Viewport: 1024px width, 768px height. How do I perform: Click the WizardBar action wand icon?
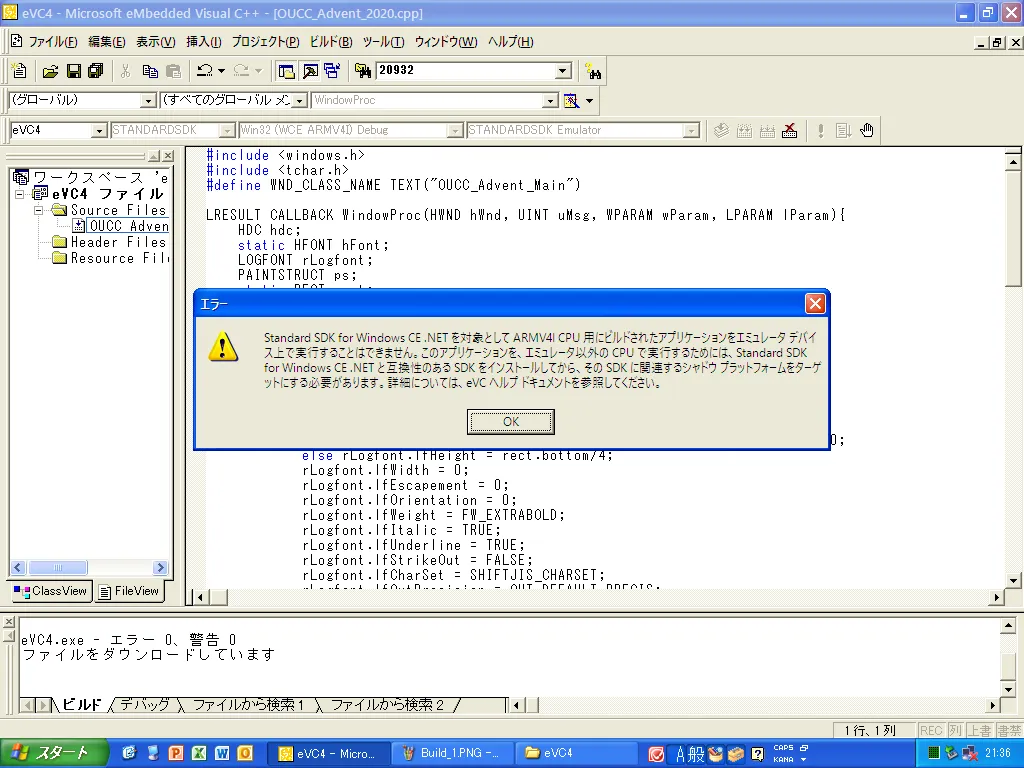point(571,101)
